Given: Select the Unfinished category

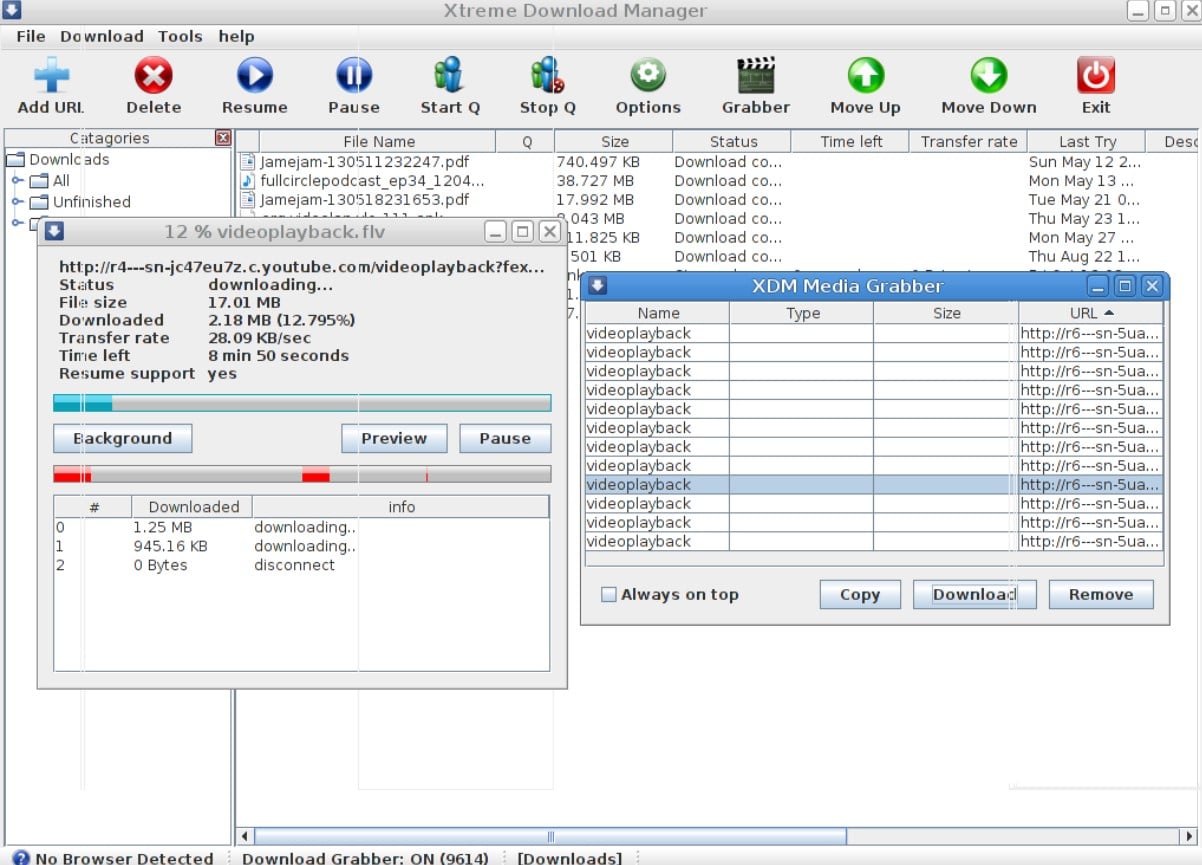Looking at the screenshot, I should point(91,201).
